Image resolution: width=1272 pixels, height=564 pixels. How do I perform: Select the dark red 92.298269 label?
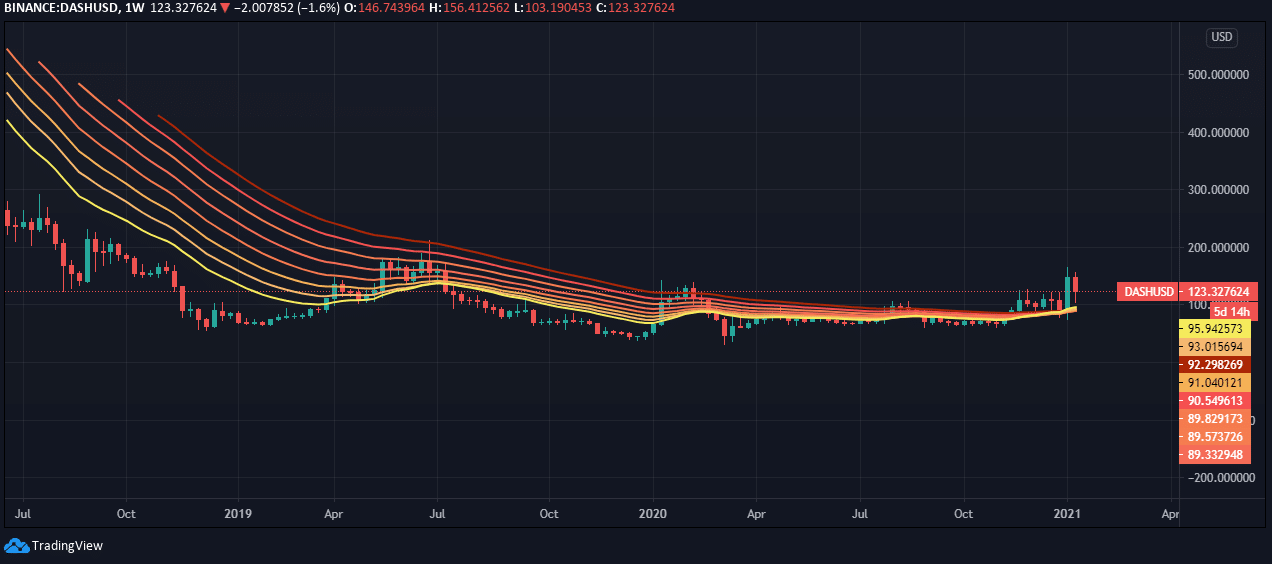(1215, 364)
